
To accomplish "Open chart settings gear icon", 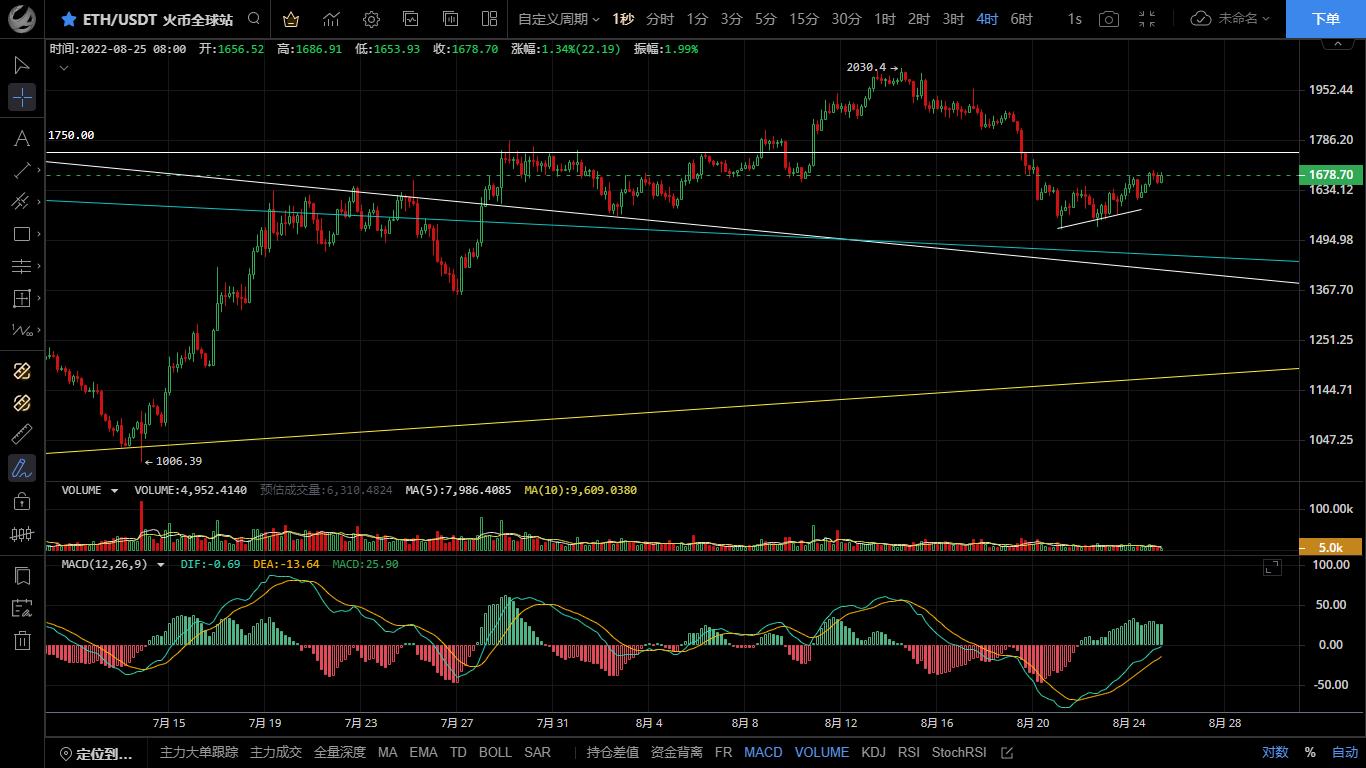I will click(371, 19).
